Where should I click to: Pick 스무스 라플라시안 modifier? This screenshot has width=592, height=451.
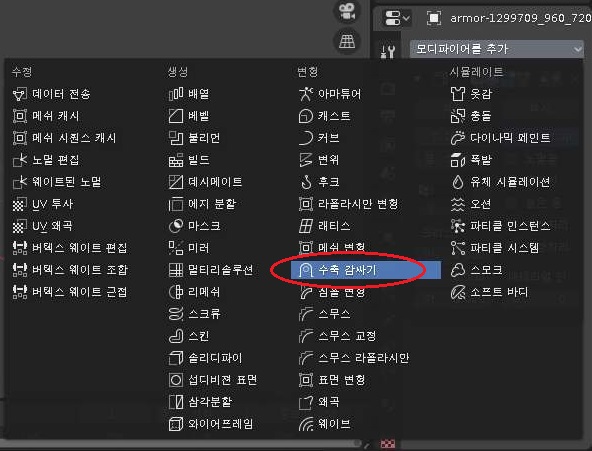click(x=354, y=358)
